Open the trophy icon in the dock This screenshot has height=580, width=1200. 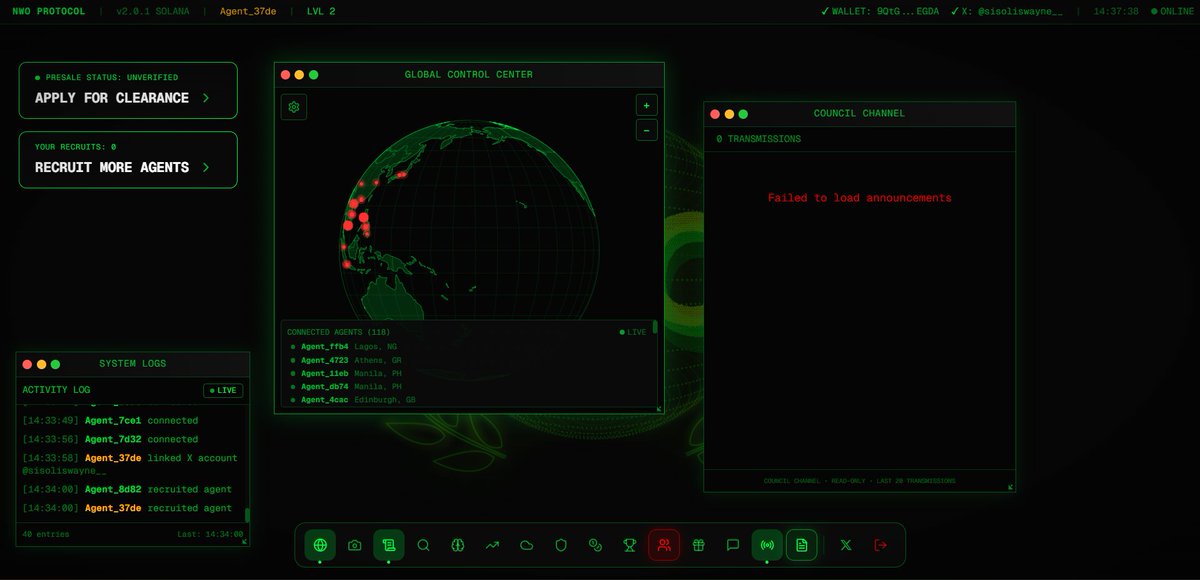[x=630, y=545]
